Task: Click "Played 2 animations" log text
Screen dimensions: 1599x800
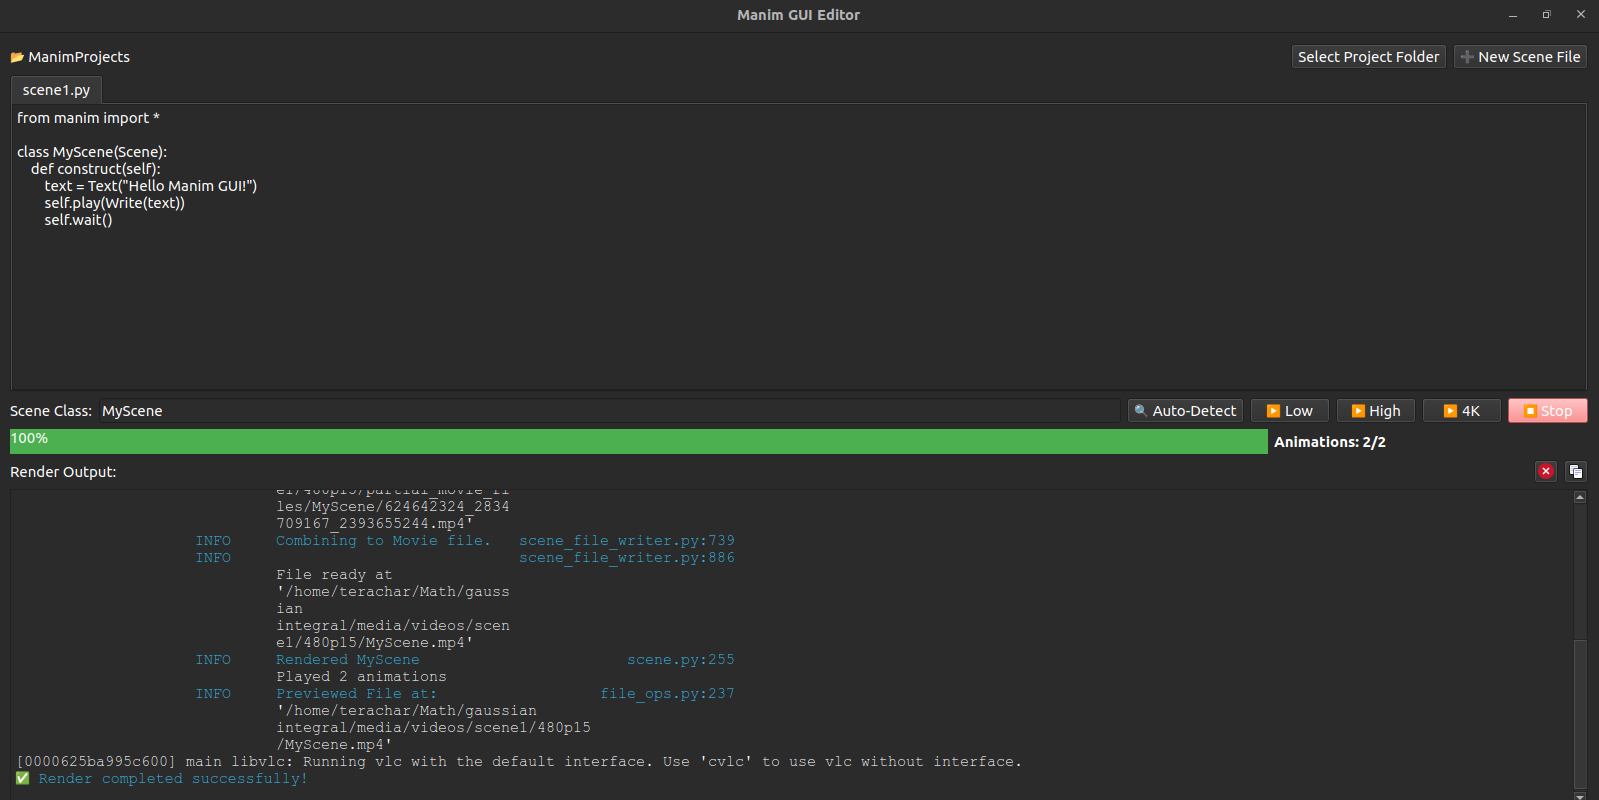Action: tap(361, 677)
